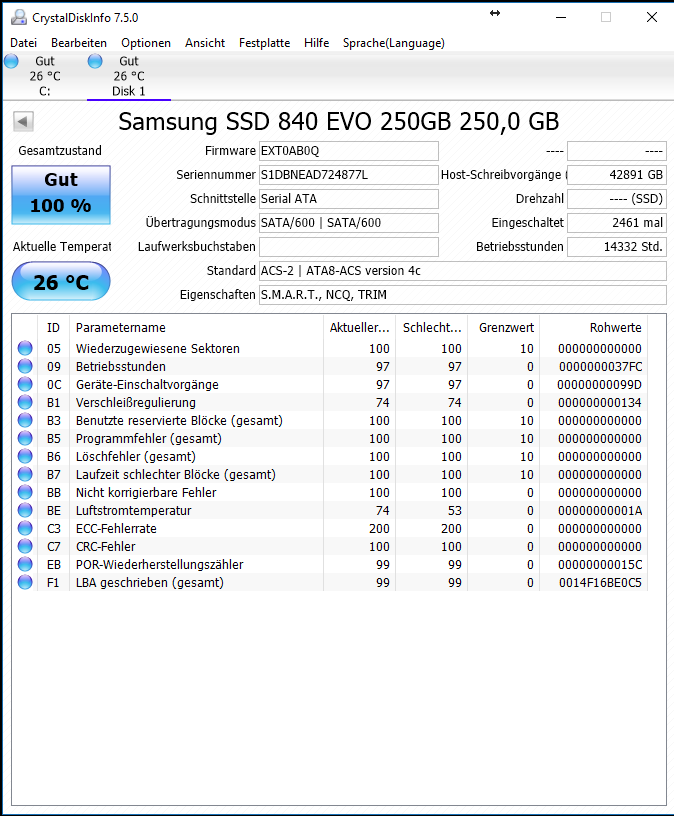Click the Parametername column header
Screen dimensions: 674x816
pyautogui.click(x=196, y=328)
